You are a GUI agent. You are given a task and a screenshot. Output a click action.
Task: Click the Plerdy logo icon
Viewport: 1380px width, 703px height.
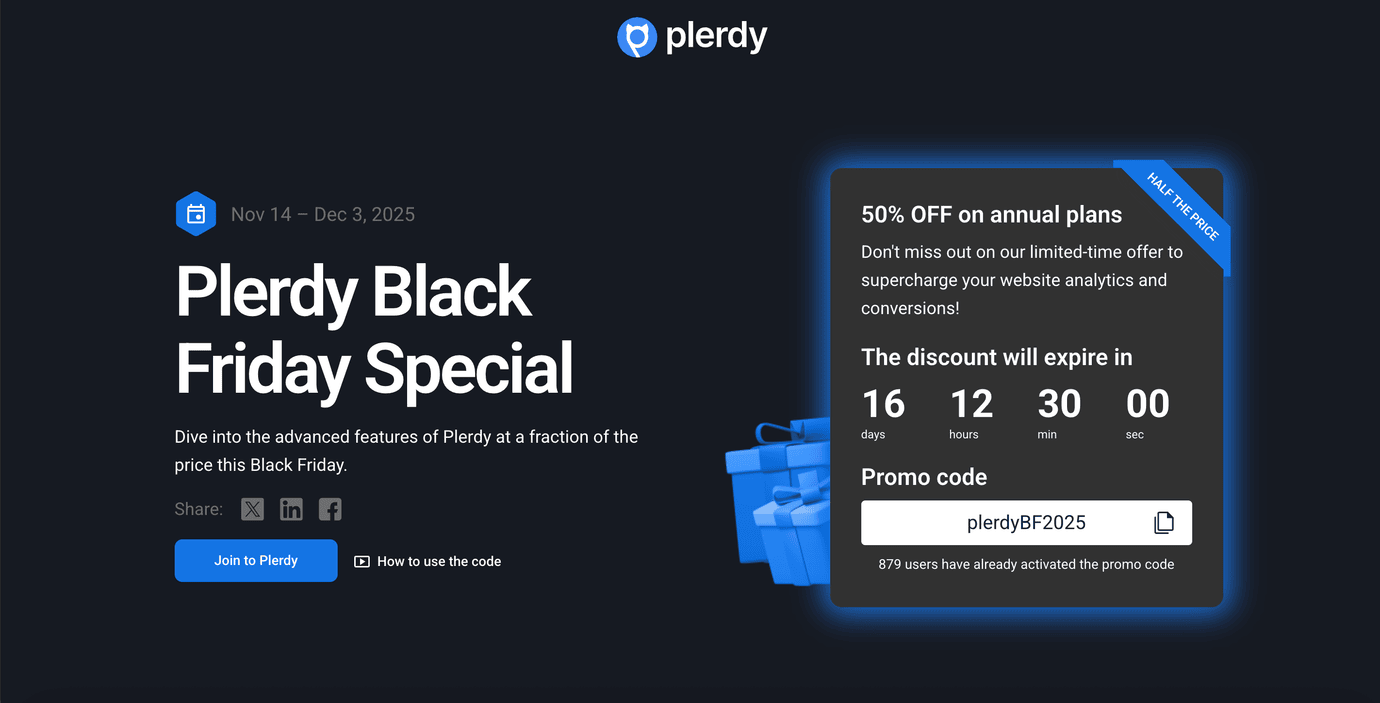coord(637,37)
